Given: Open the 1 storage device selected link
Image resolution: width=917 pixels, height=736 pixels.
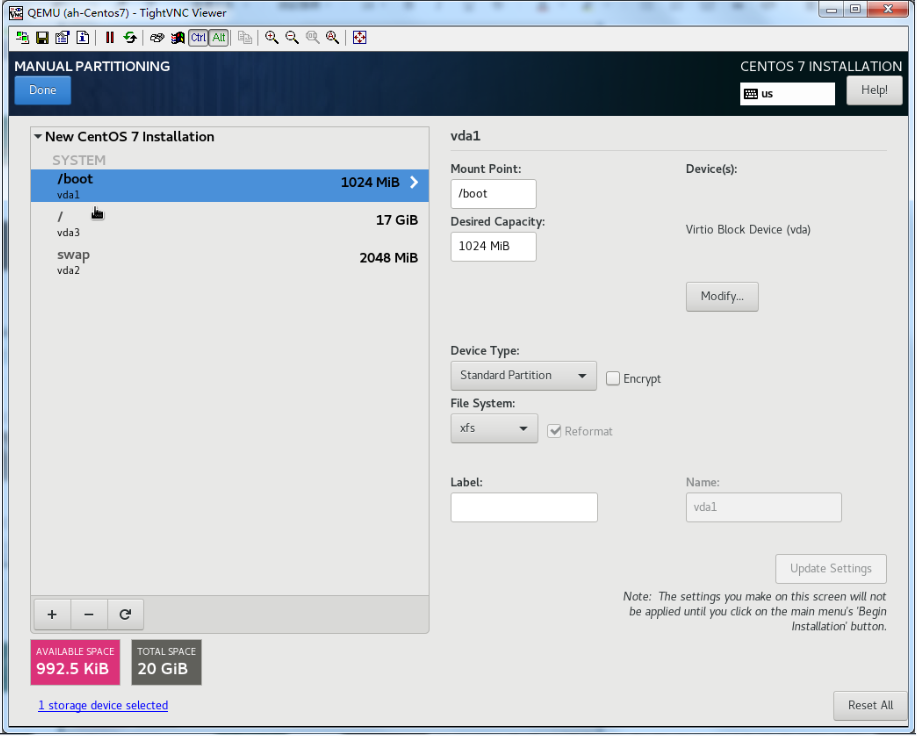Looking at the screenshot, I should pos(103,705).
